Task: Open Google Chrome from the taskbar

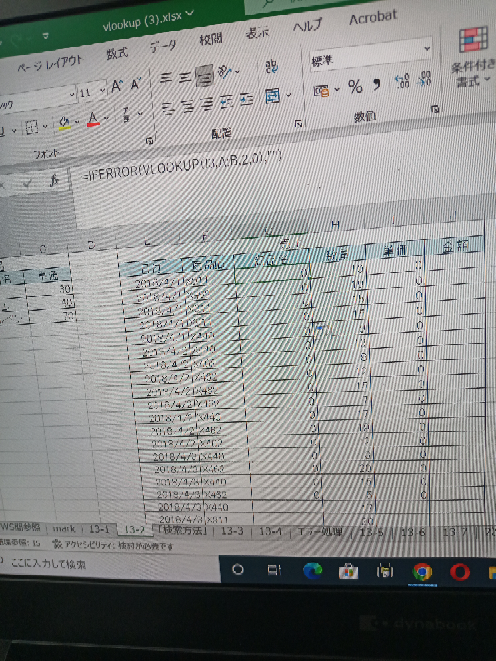Action: pyautogui.click(x=422, y=572)
